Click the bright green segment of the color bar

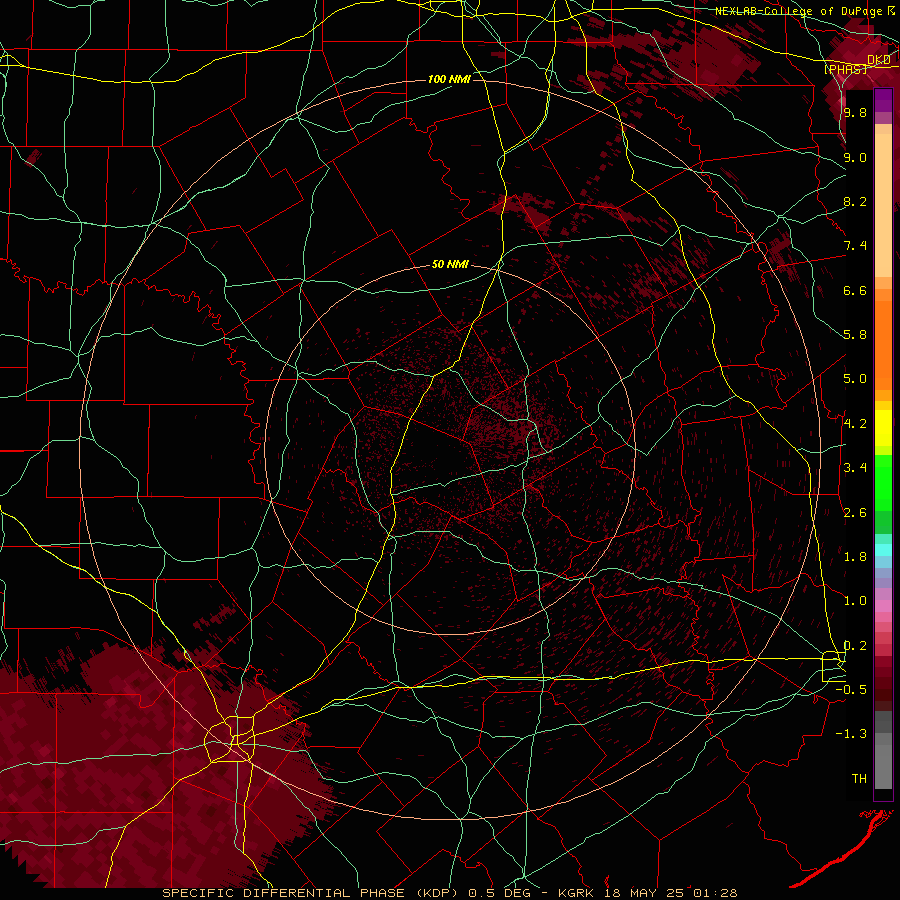coord(883,483)
